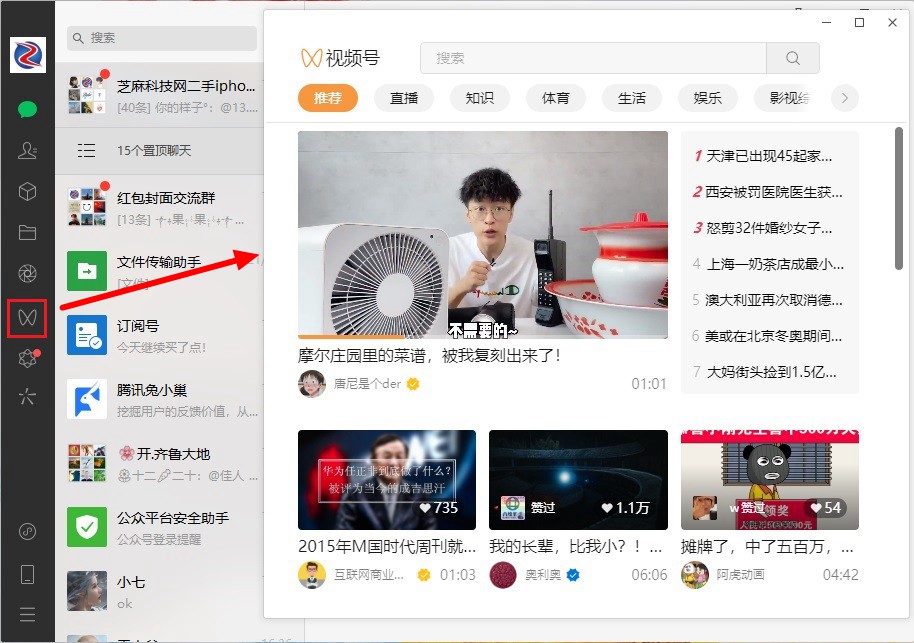Open the Mini Programs icon in sidebar

pos(27,397)
